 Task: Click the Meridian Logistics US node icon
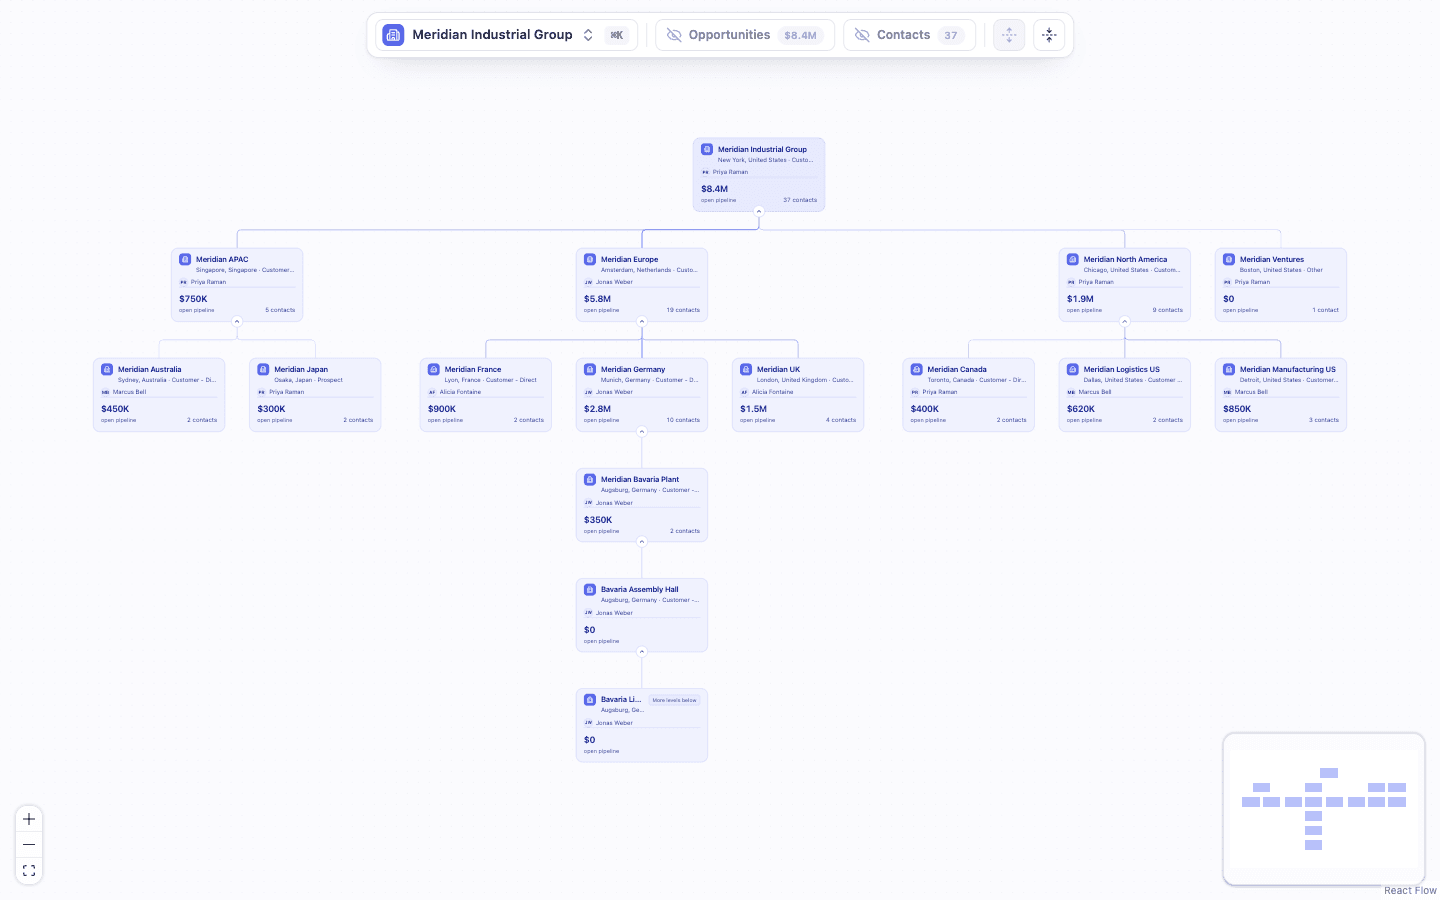(x=1073, y=369)
